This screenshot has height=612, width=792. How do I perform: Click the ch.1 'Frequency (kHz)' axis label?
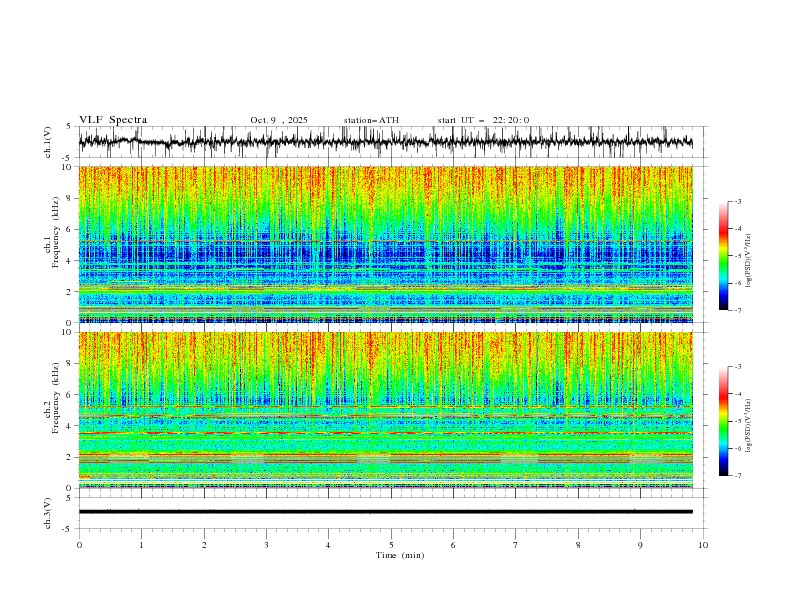56,232
